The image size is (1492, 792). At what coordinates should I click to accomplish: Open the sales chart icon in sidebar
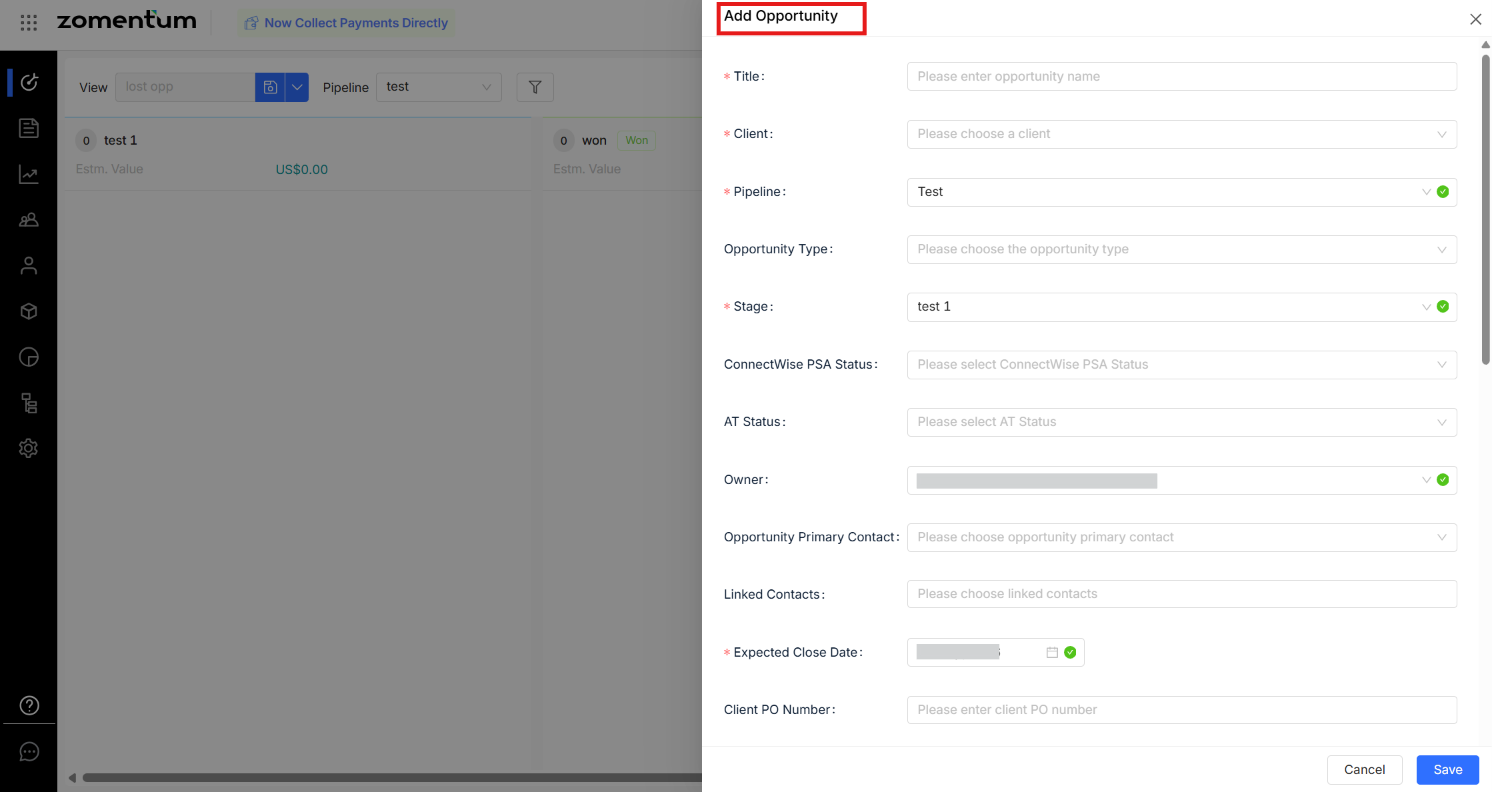tap(29, 175)
